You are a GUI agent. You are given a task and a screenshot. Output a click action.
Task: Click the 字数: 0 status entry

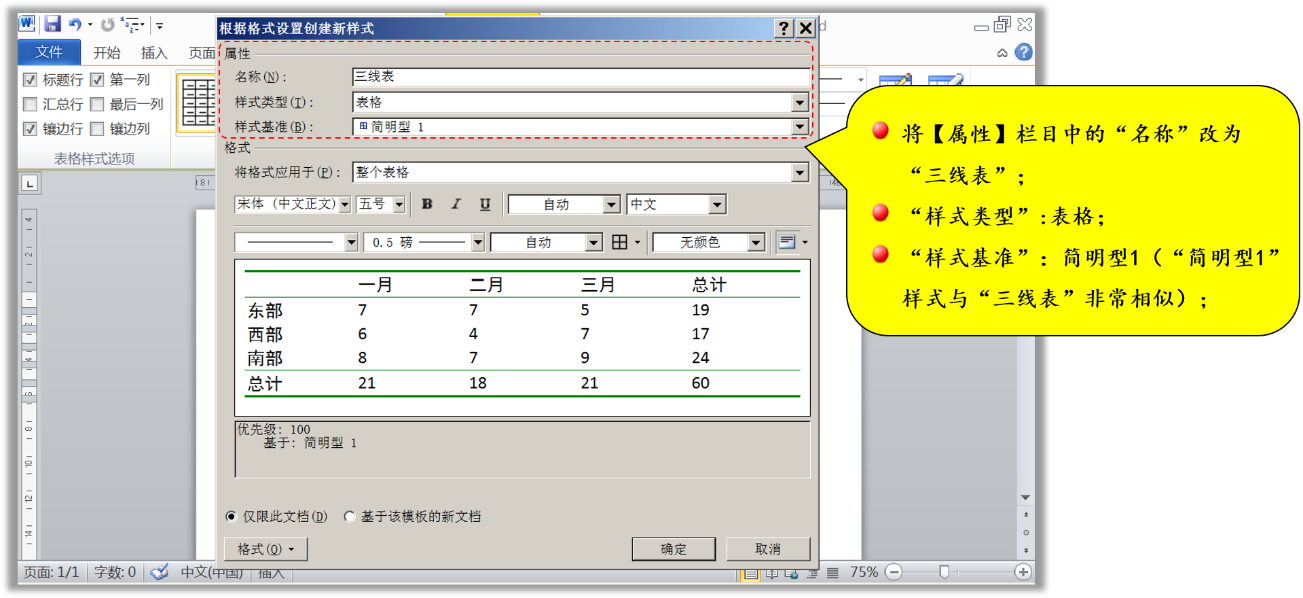pyautogui.click(x=115, y=572)
